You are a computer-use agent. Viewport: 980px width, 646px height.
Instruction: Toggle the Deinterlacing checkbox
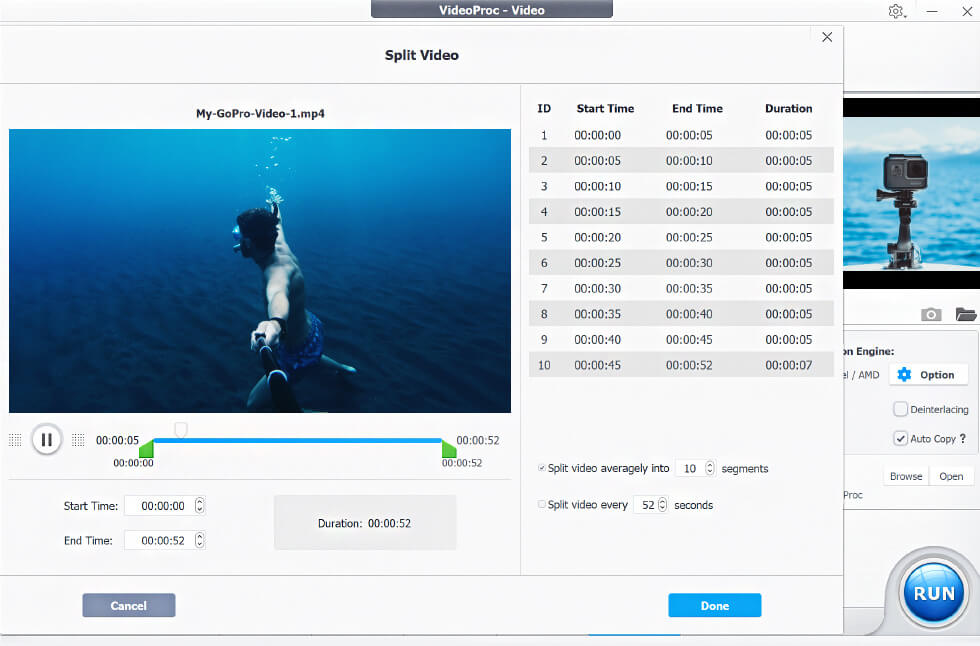900,409
